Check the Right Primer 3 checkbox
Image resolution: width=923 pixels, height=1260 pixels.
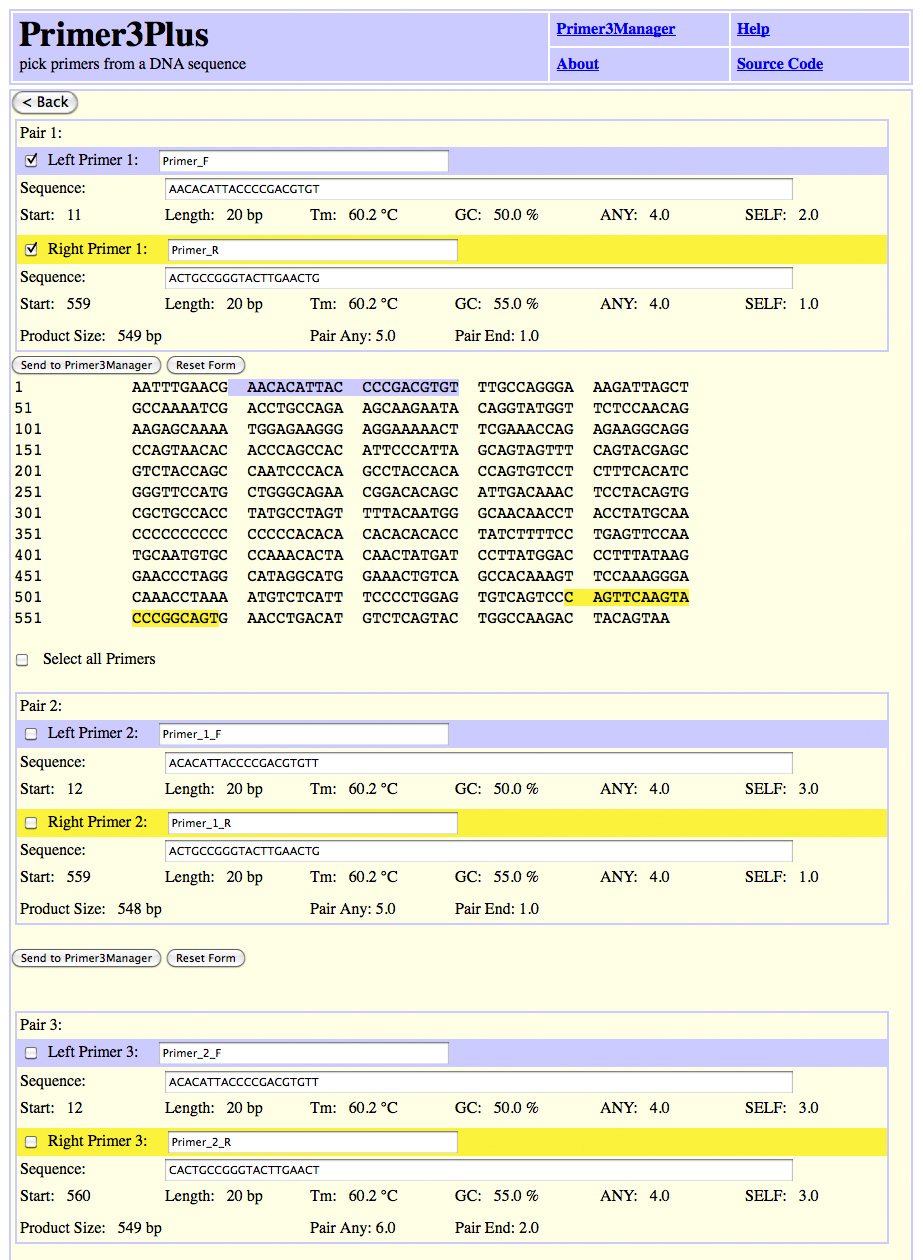(x=30, y=1141)
